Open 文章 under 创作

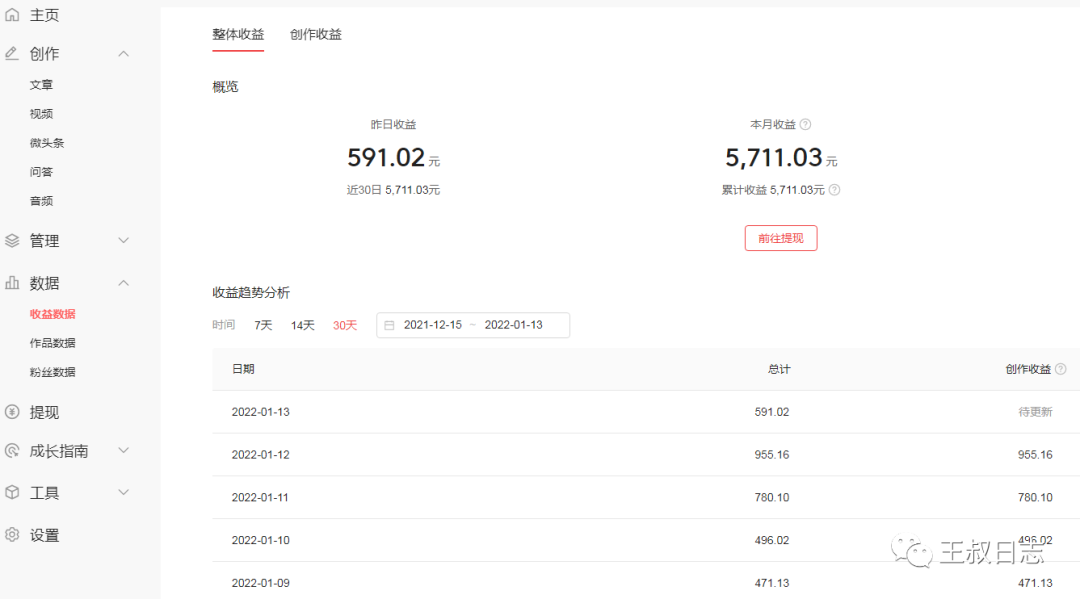click(41, 85)
